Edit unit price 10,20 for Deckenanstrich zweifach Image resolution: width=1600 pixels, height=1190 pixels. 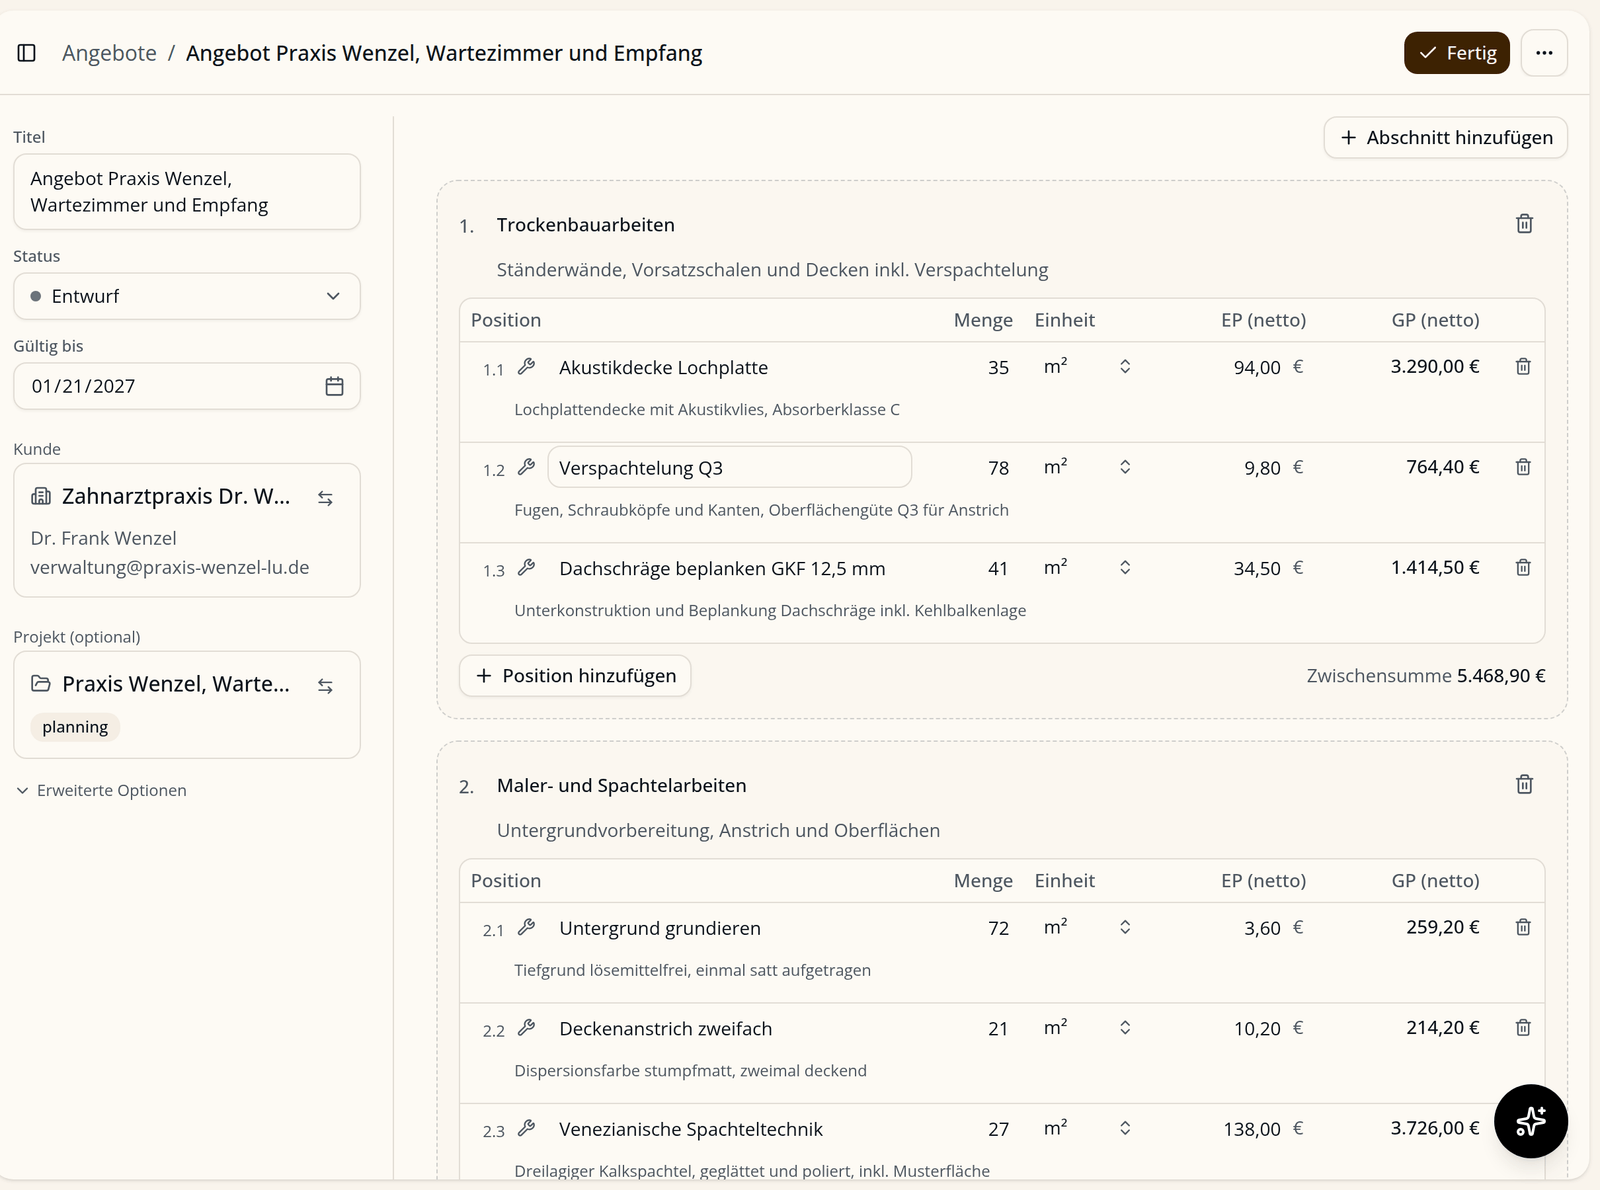point(1257,1028)
